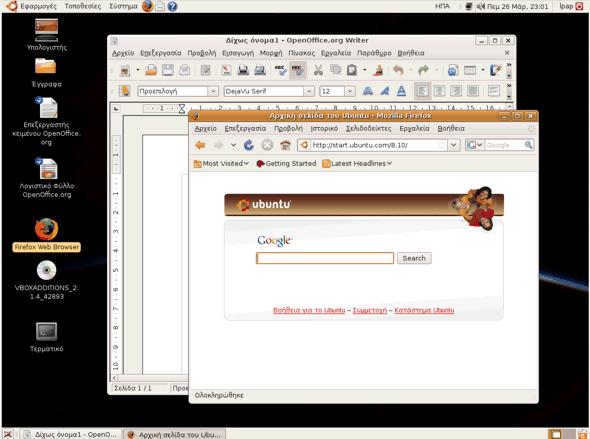The height and width of the screenshot is (439, 590).
Task: Toggle Italic formatting in Writer
Action: click(x=385, y=91)
